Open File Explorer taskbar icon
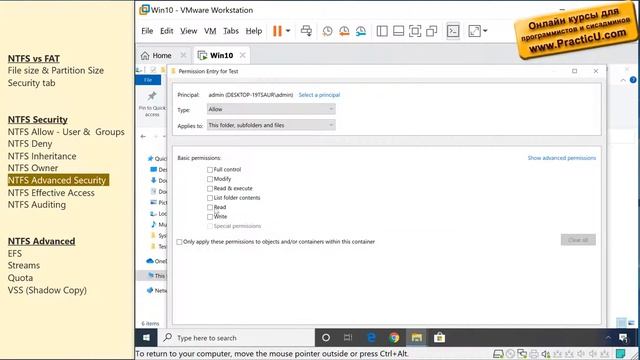640x360 pixels. pyautogui.click(x=416, y=338)
